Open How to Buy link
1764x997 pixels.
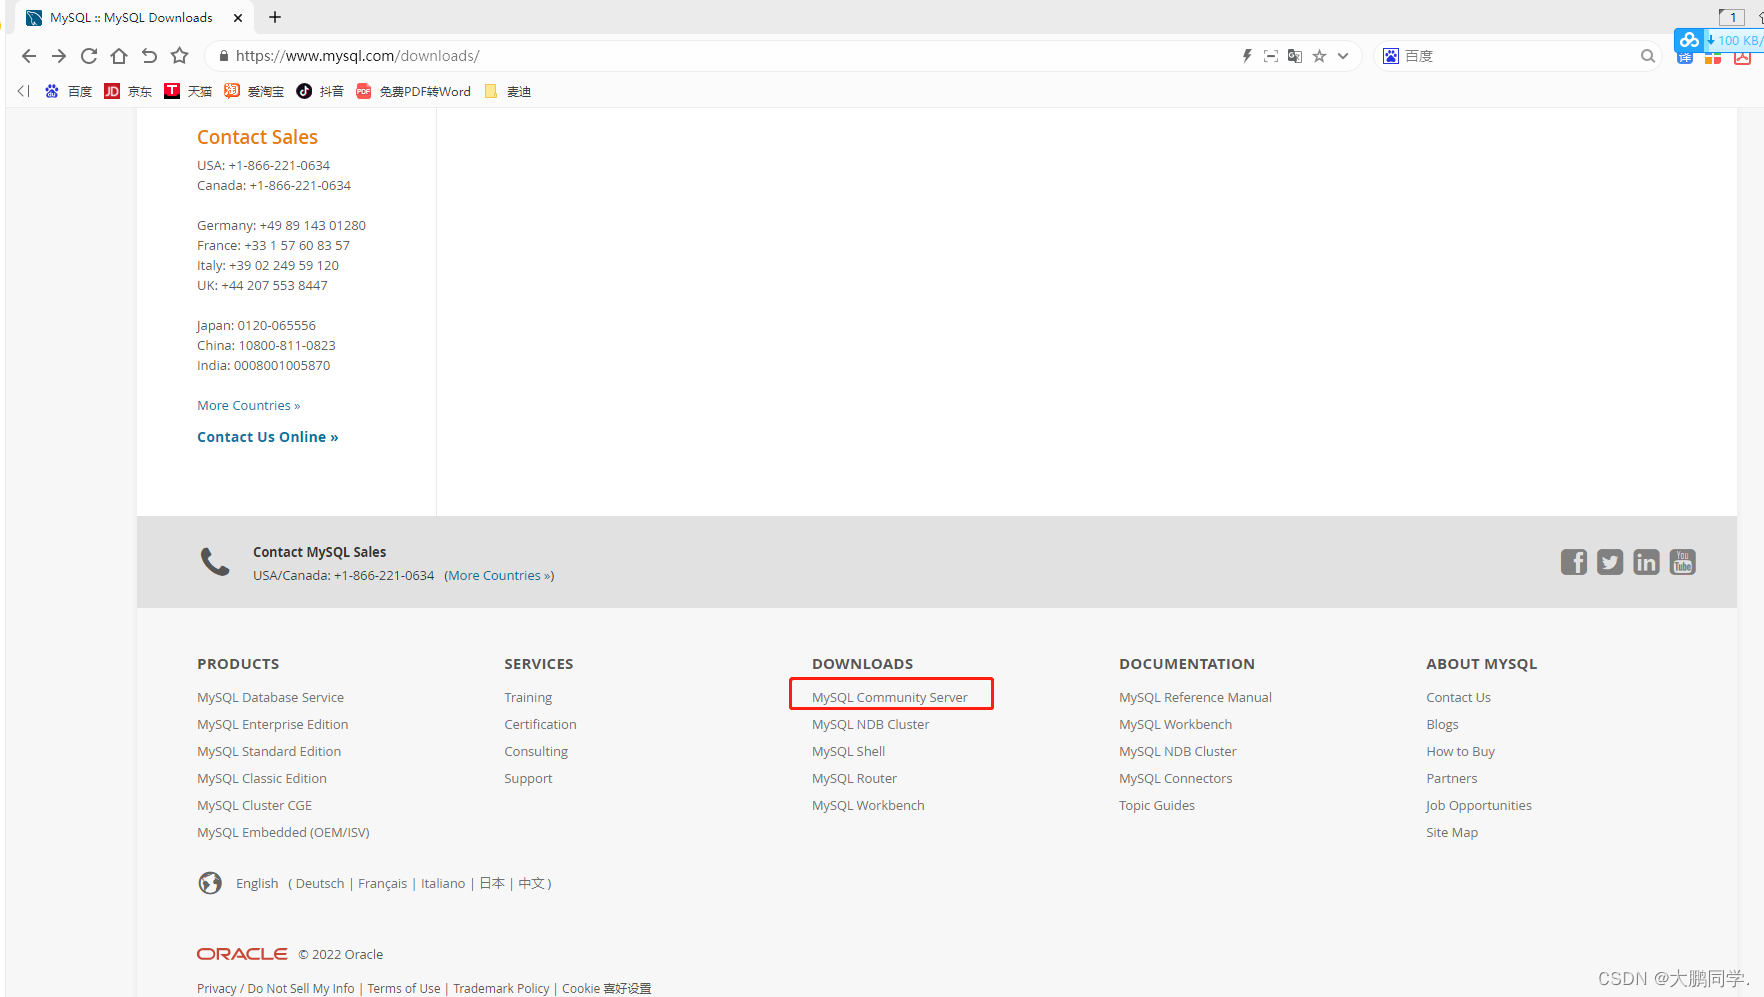click(1460, 751)
